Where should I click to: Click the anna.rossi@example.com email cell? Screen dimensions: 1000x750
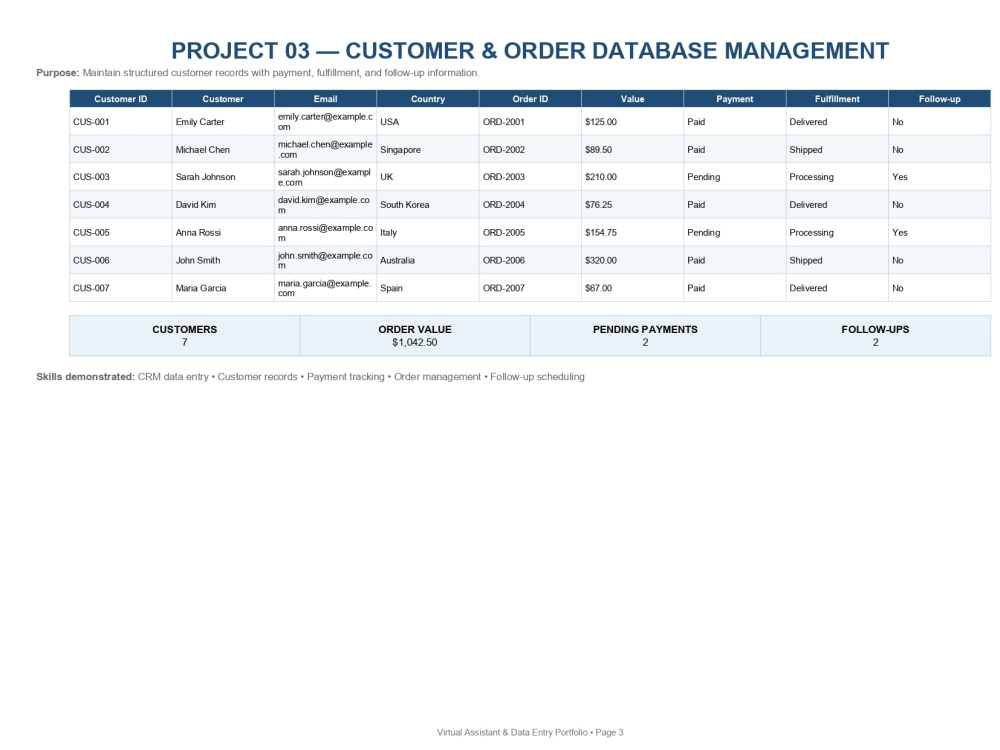pyautogui.click(x=325, y=232)
